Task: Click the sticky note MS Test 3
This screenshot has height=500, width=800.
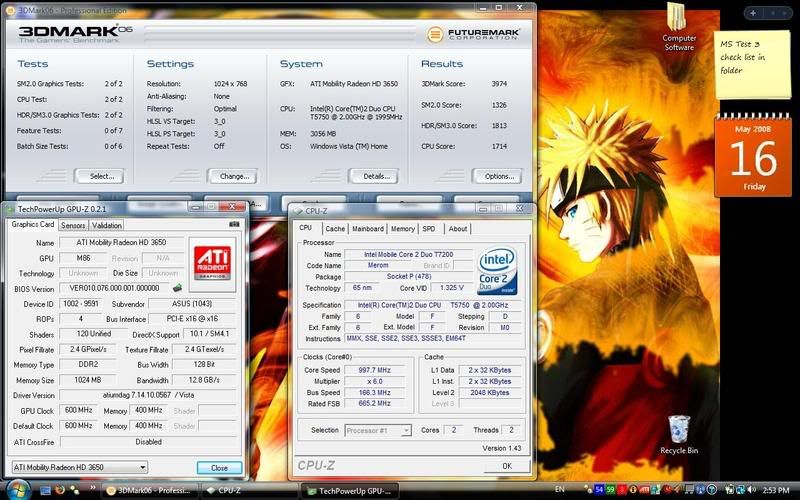Action: [x=752, y=65]
